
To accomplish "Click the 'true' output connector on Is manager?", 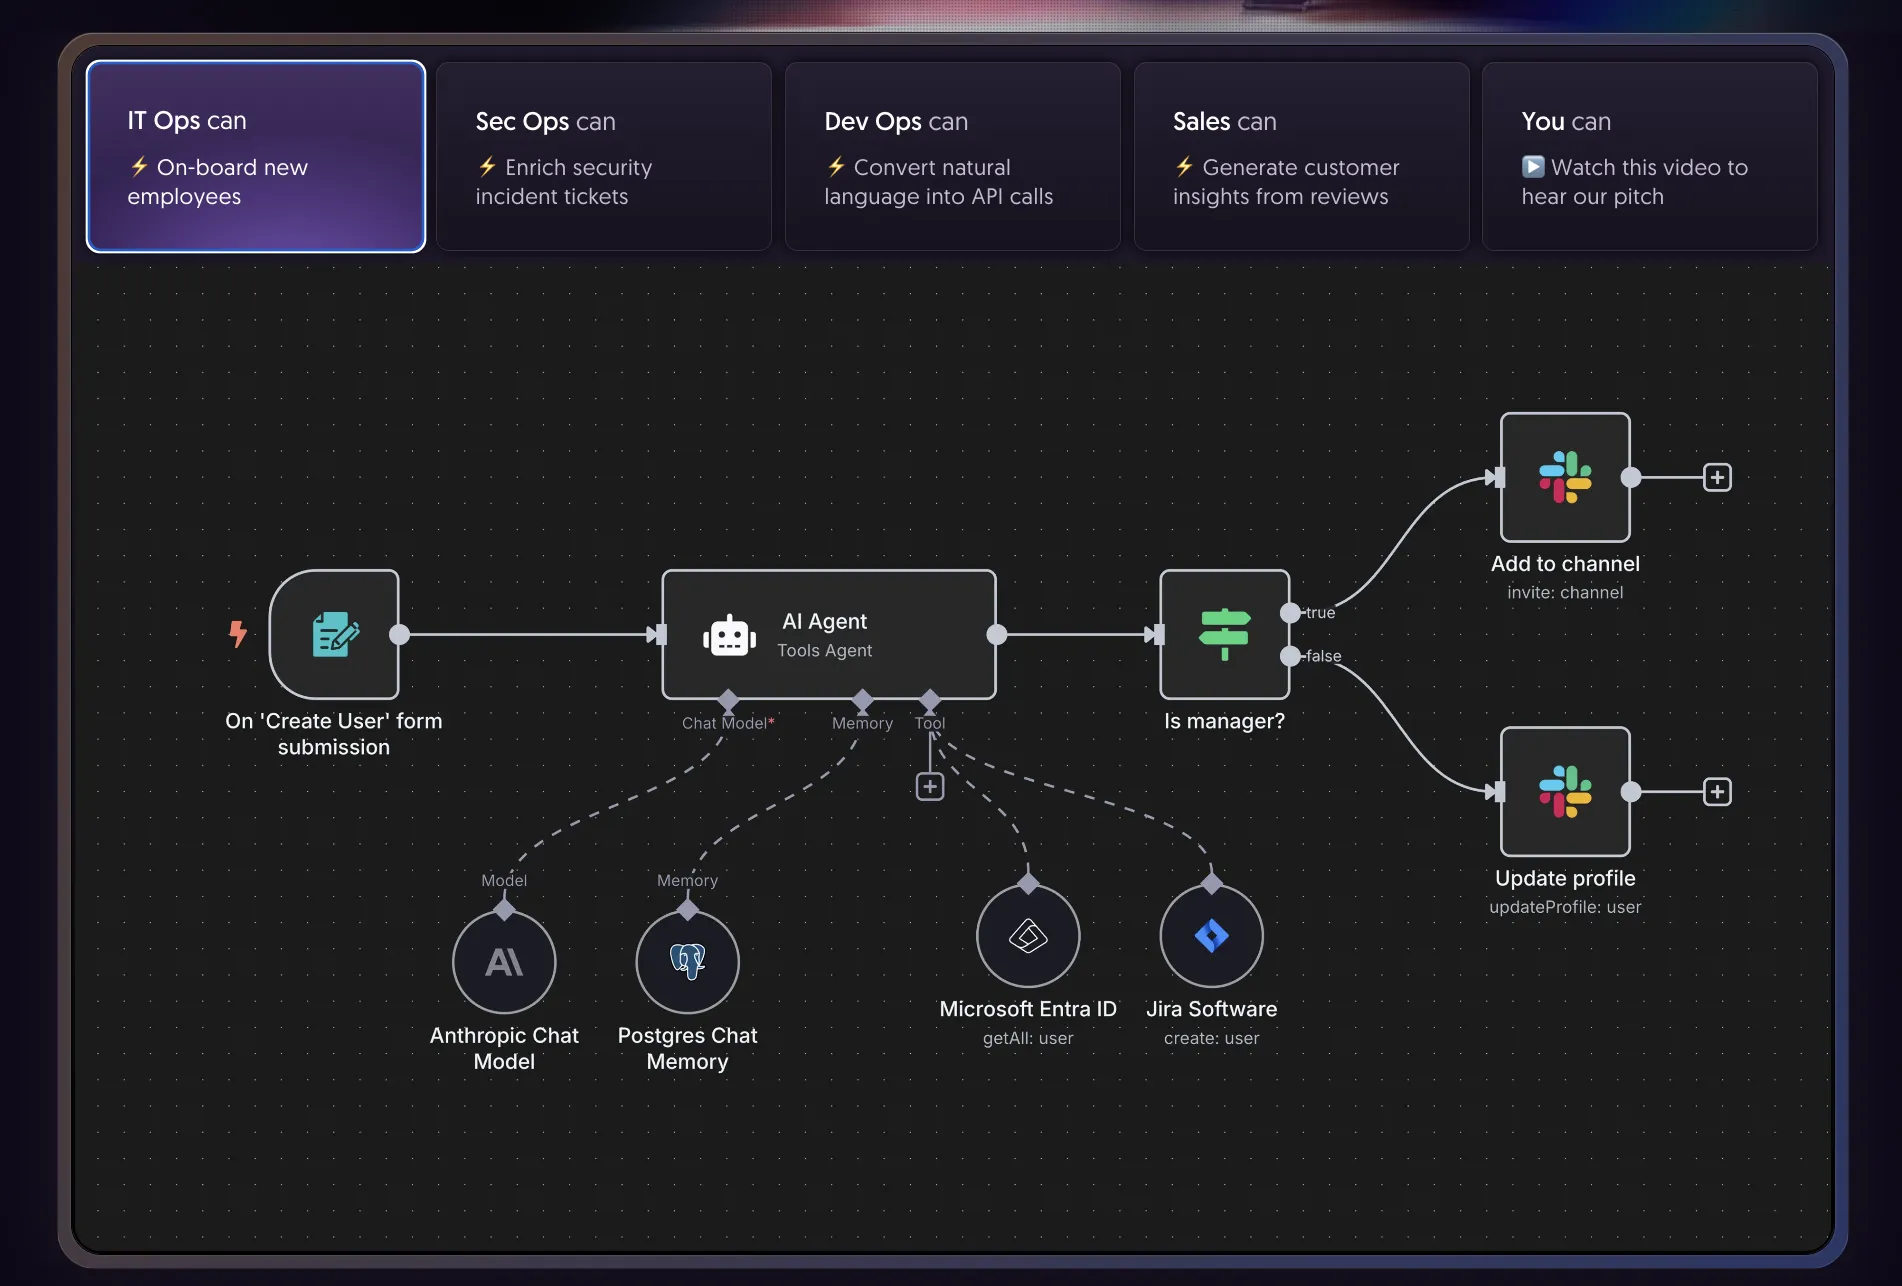I will coord(1292,613).
